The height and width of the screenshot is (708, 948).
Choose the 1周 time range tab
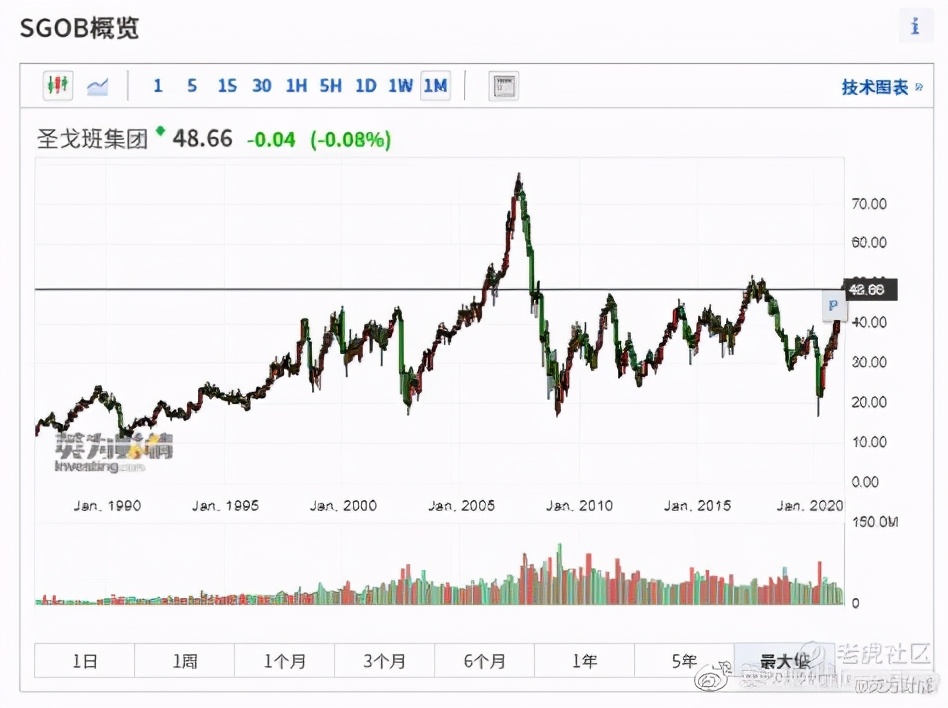(184, 661)
